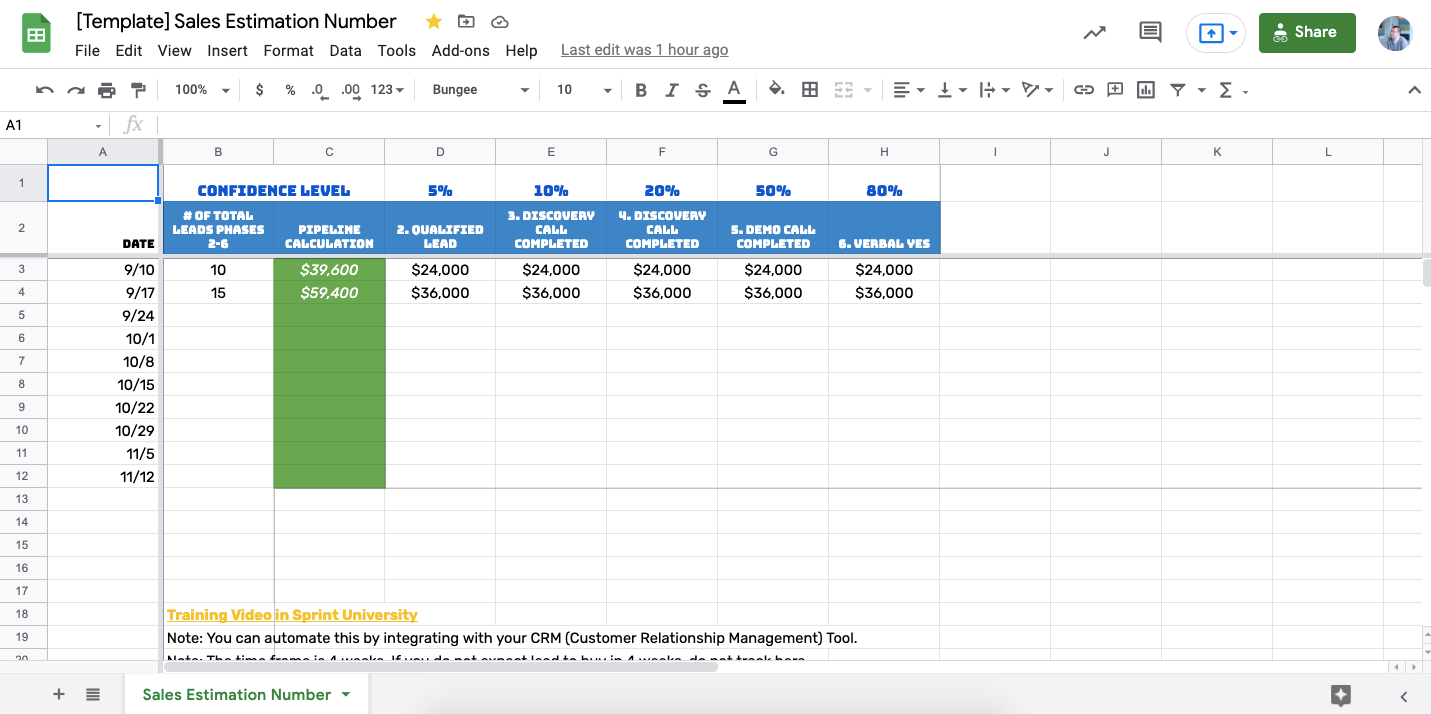
Task: Open text rotation dropdown
Action: pos(1037,90)
